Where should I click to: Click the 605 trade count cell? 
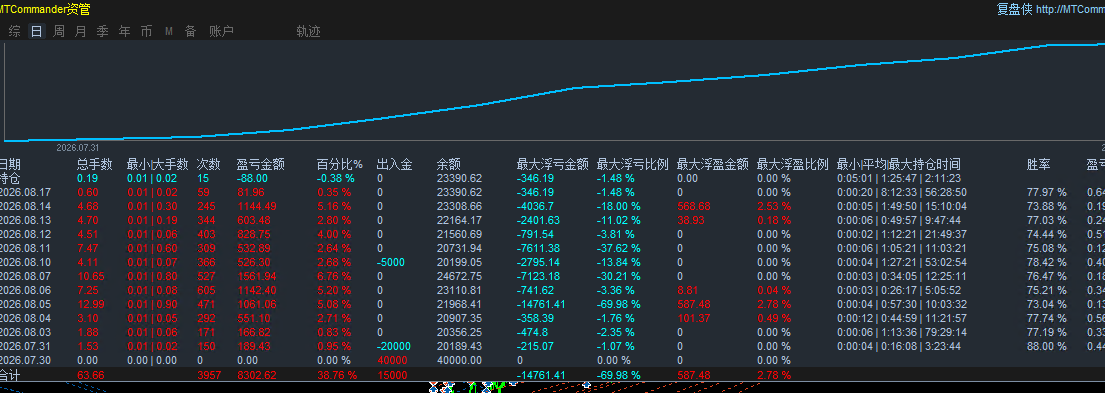point(205,290)
